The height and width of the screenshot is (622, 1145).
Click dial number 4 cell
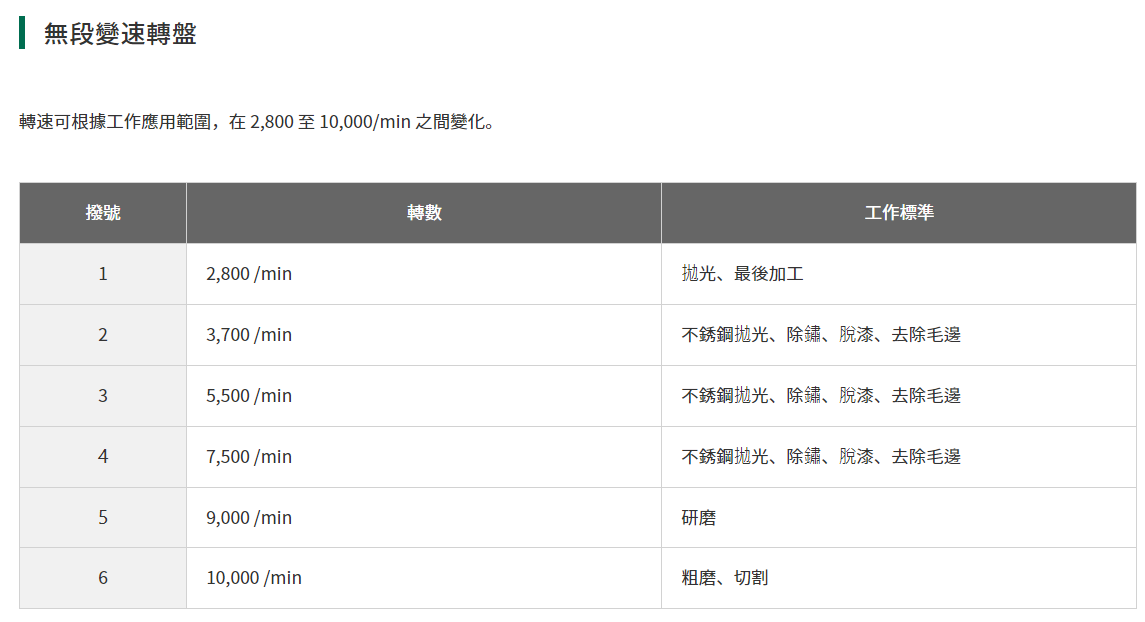coord(103,457)
